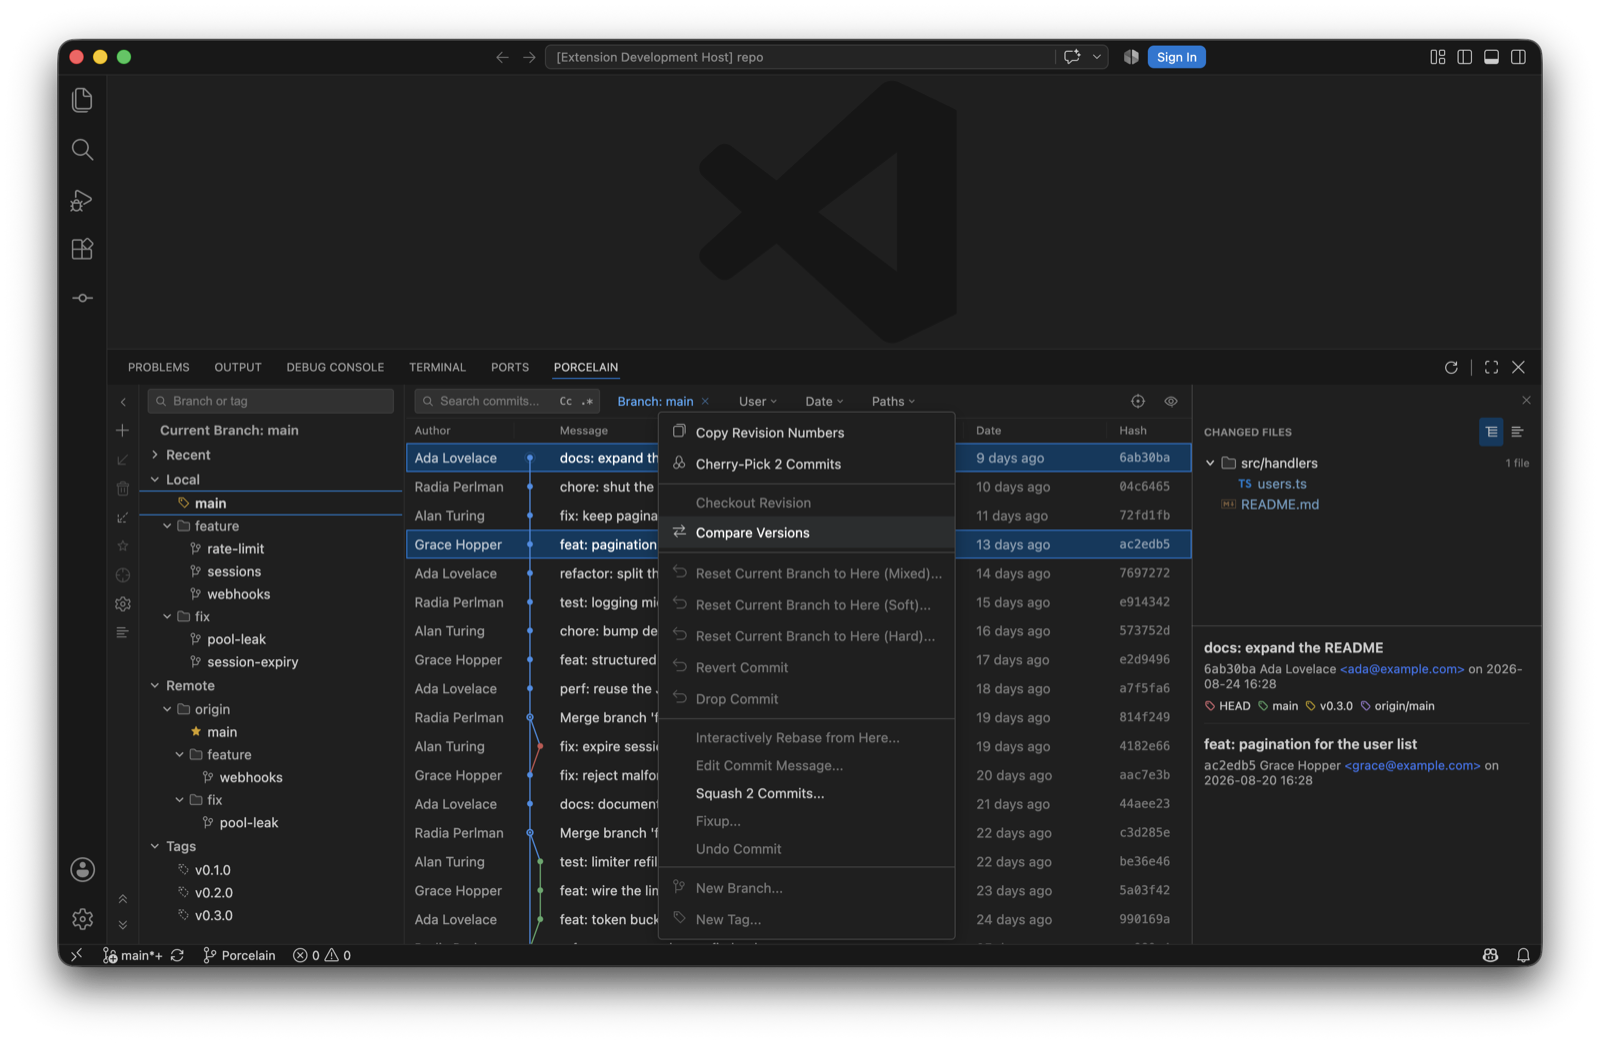1600x1043 pixels.
Task: Open the Date filter dropdown
Action: (x=824, y=401)
